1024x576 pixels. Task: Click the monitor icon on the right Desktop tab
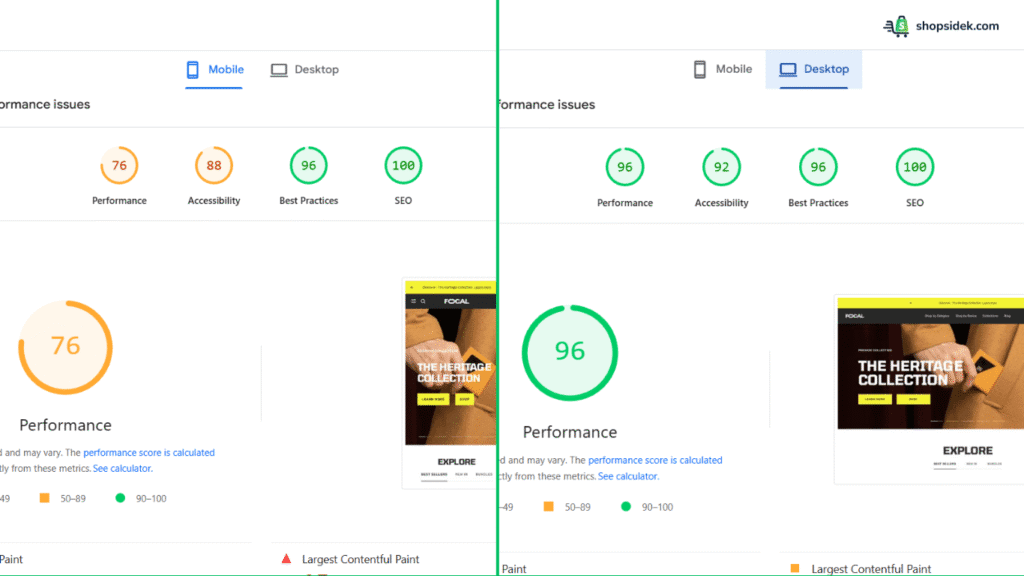[789, 68]
